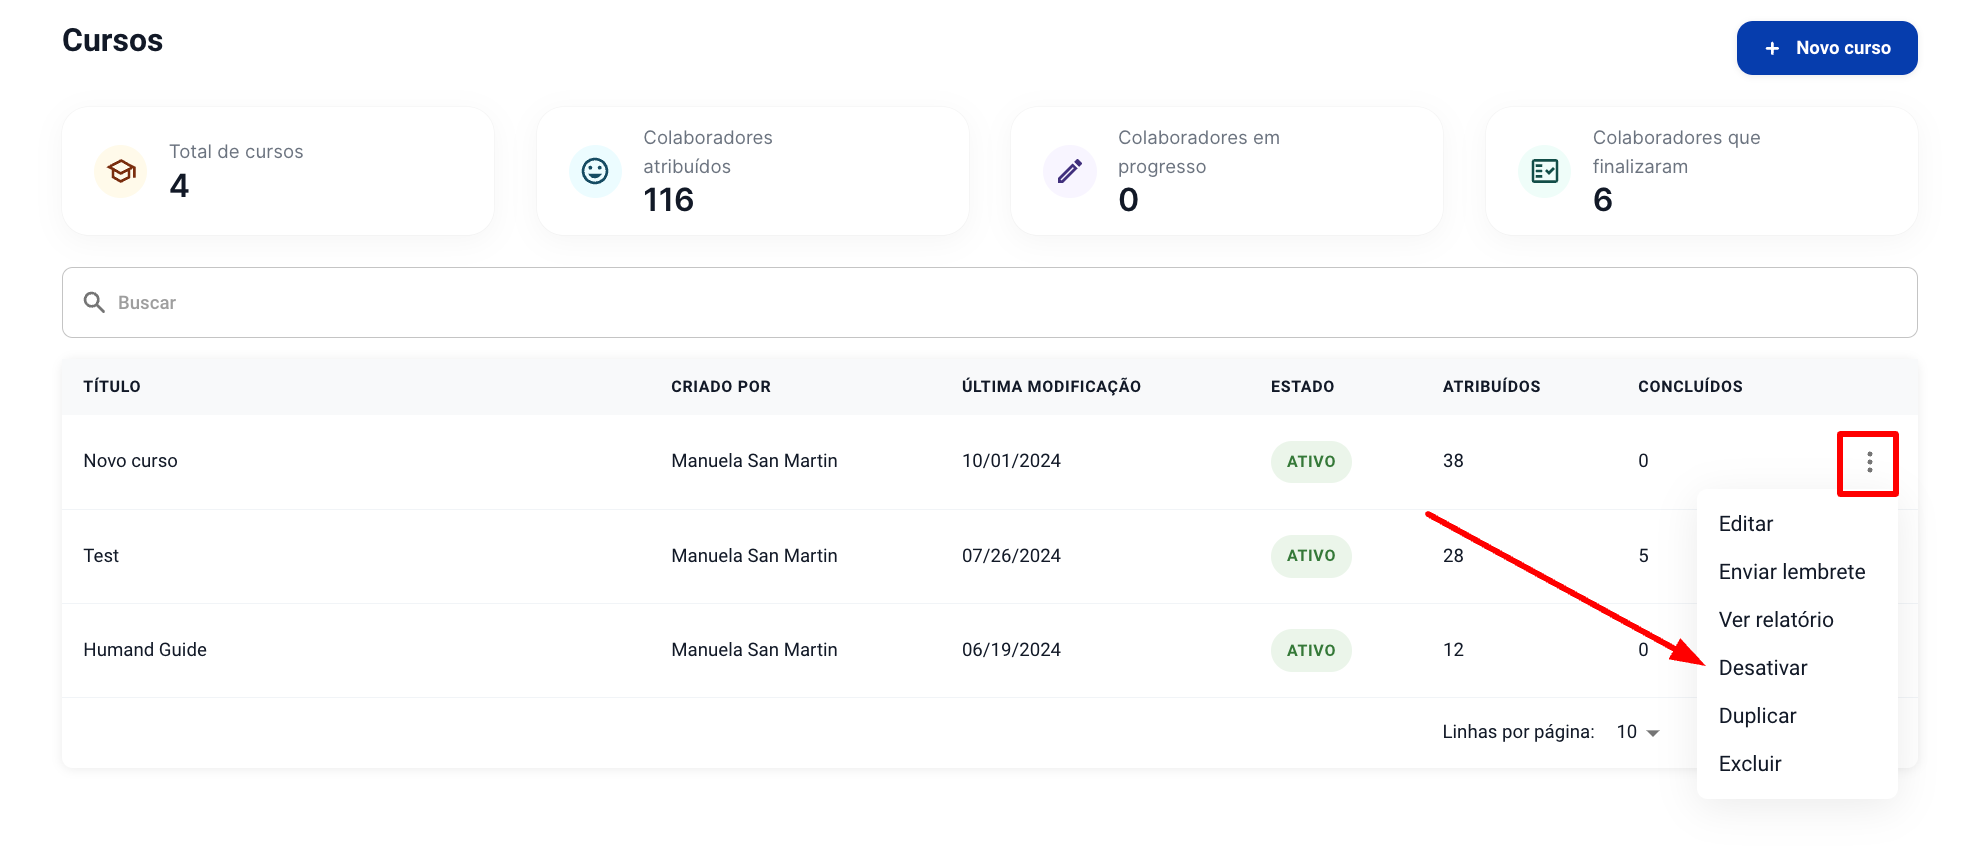This screenshot has width=1982, height=852.
Task: Click the Colaboradores que finalizaram value 6
Action: [x=1603, y=200]
